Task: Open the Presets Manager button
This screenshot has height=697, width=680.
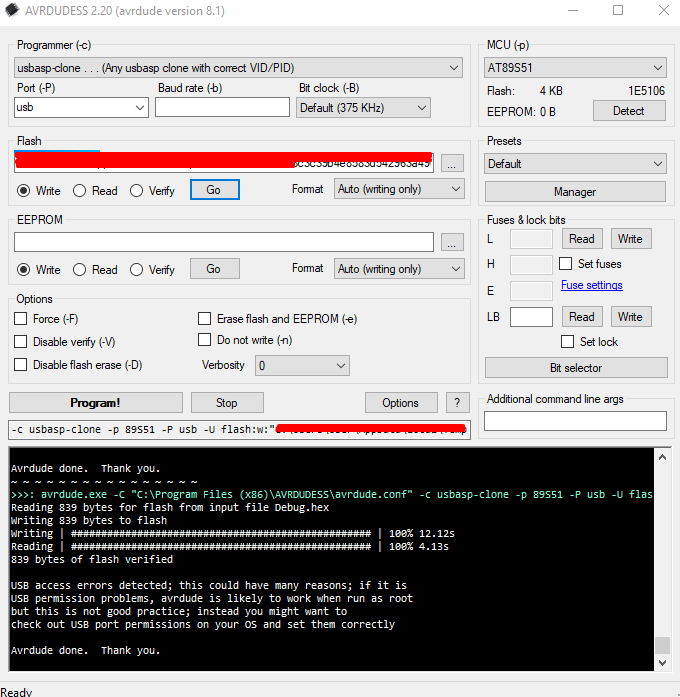Action: pyautogui.click(x=575, y=191)
